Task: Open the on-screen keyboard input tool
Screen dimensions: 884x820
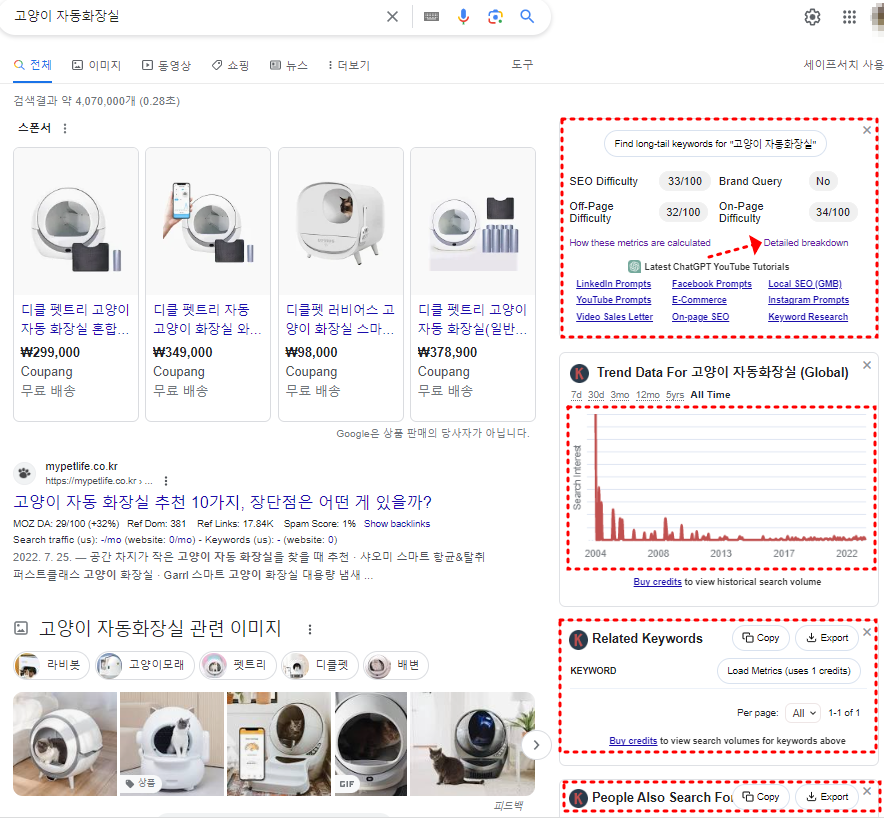Action: (x=431, y=16)
